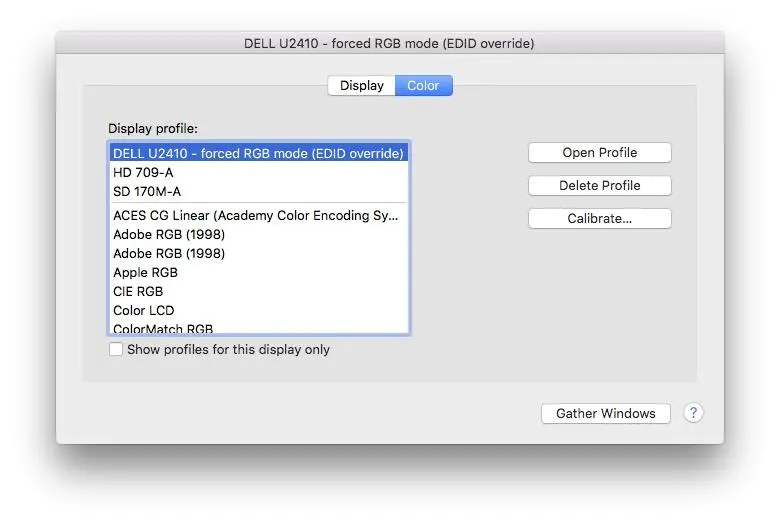
Task: Select the DELL U2410 forced RGB mode profile
Action: click(259, 153)
